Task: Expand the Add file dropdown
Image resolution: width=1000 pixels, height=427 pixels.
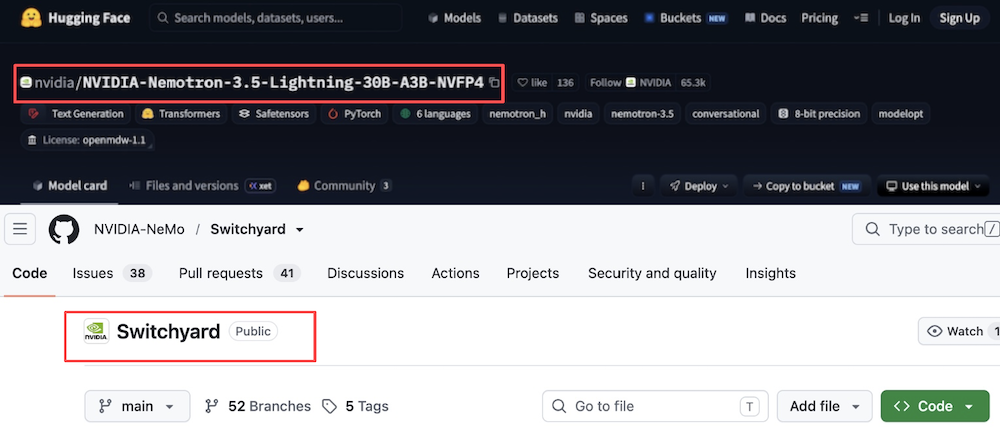Action: pyautogui.click(x=825, y=407)
